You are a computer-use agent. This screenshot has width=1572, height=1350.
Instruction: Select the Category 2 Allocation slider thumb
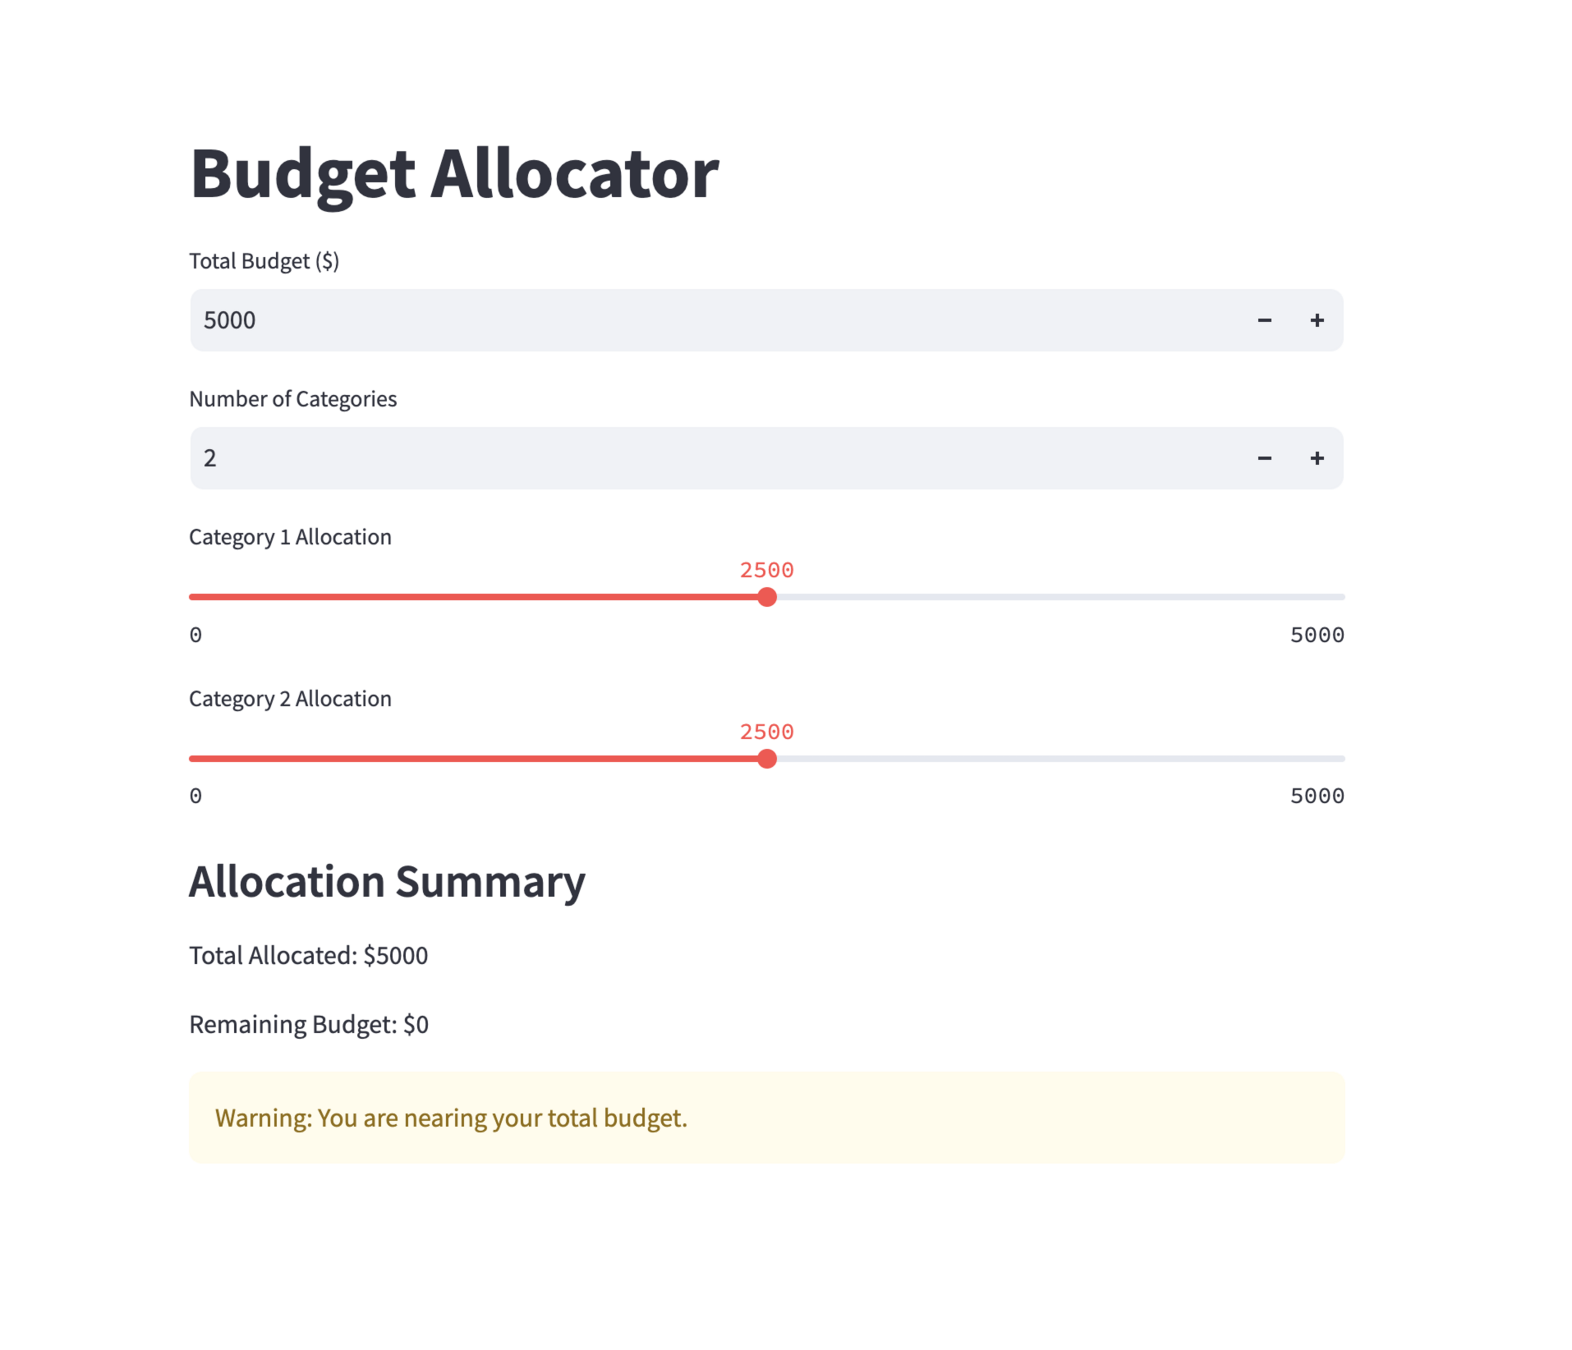[x=767, y=759]
